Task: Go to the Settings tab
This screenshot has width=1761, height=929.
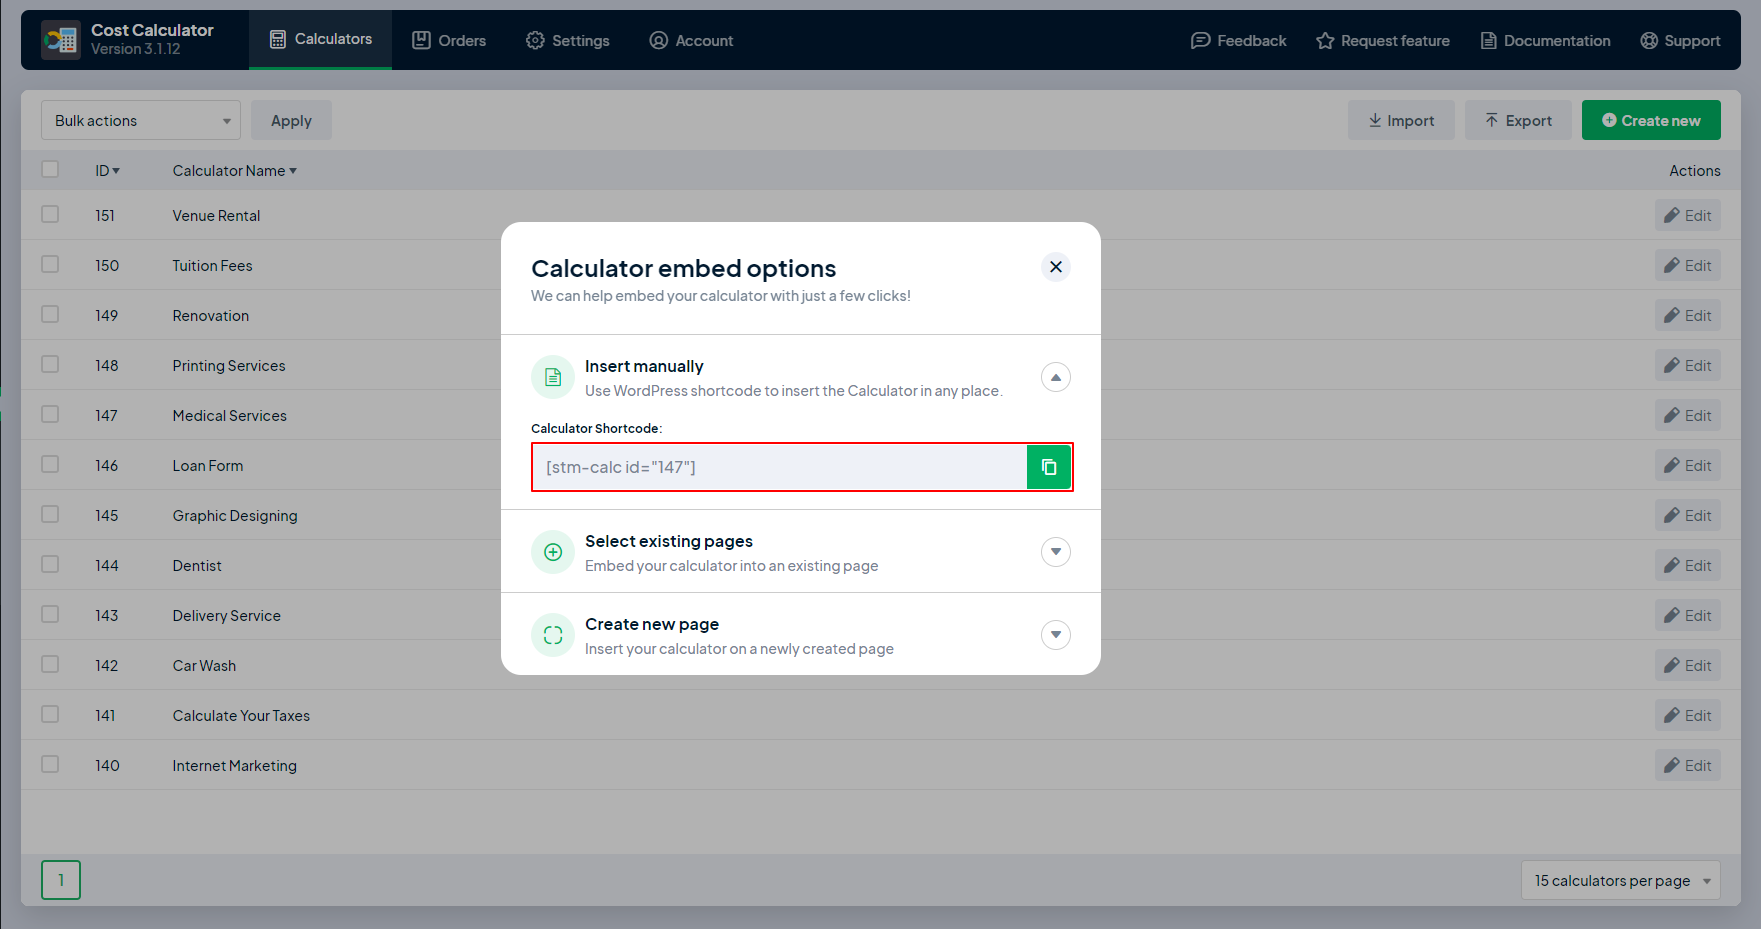Action: pyautogui.click(x=567, y=40)
